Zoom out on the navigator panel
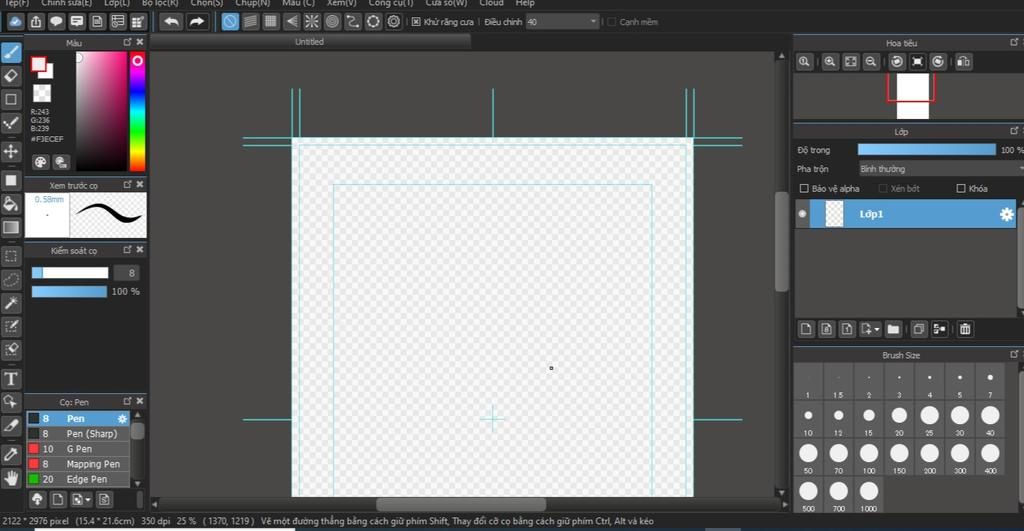 871,61
